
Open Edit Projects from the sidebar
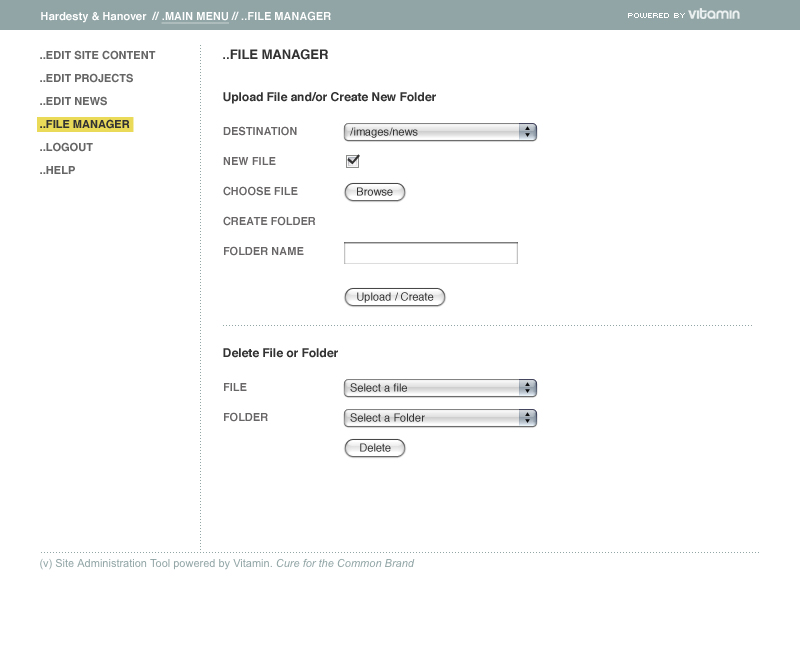pos(87,78)
